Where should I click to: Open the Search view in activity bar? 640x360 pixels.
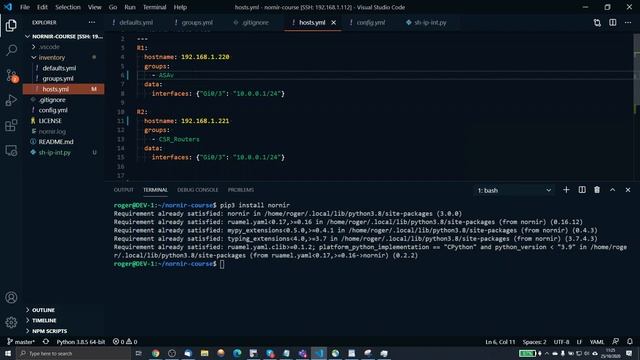coord(11,50)
